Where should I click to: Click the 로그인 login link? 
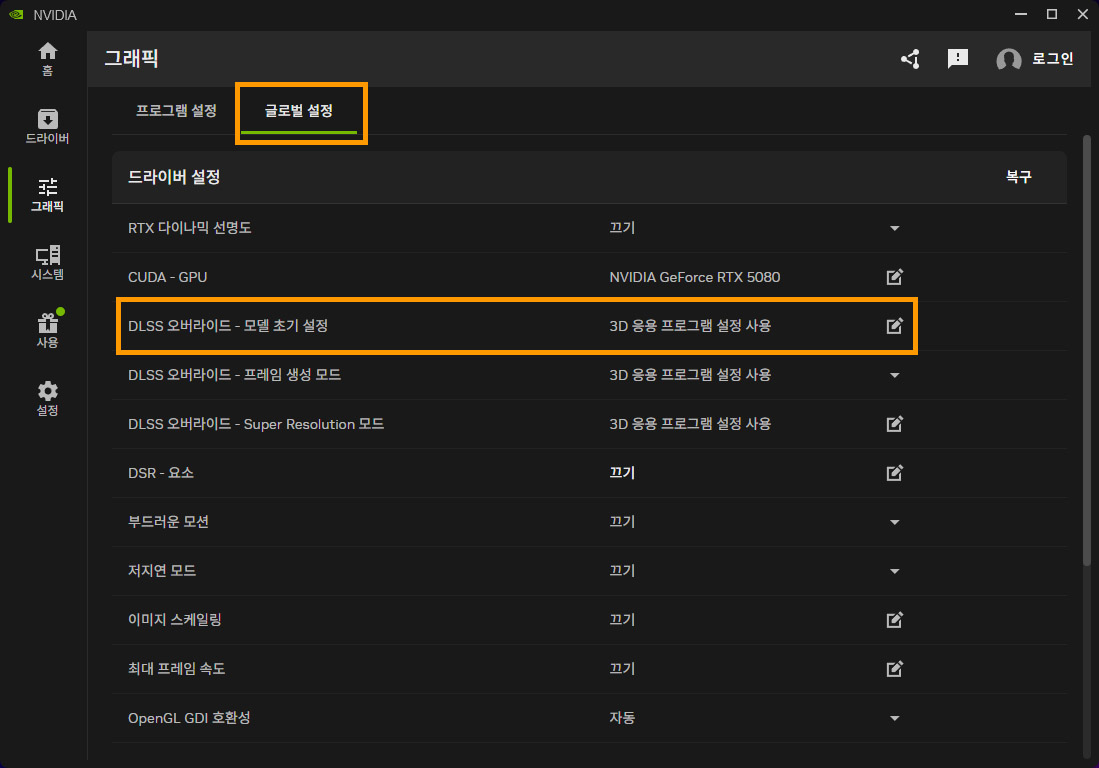pyautogui.click(x=1052, y=59)
